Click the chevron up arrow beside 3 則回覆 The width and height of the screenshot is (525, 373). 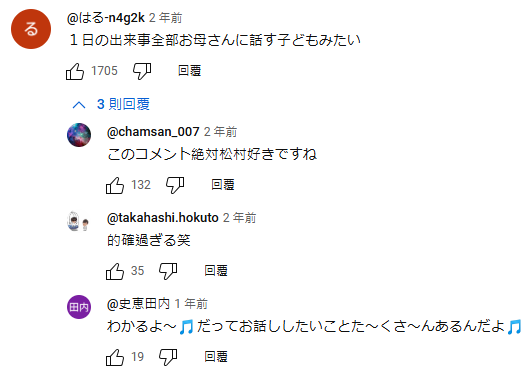(79, 105)
